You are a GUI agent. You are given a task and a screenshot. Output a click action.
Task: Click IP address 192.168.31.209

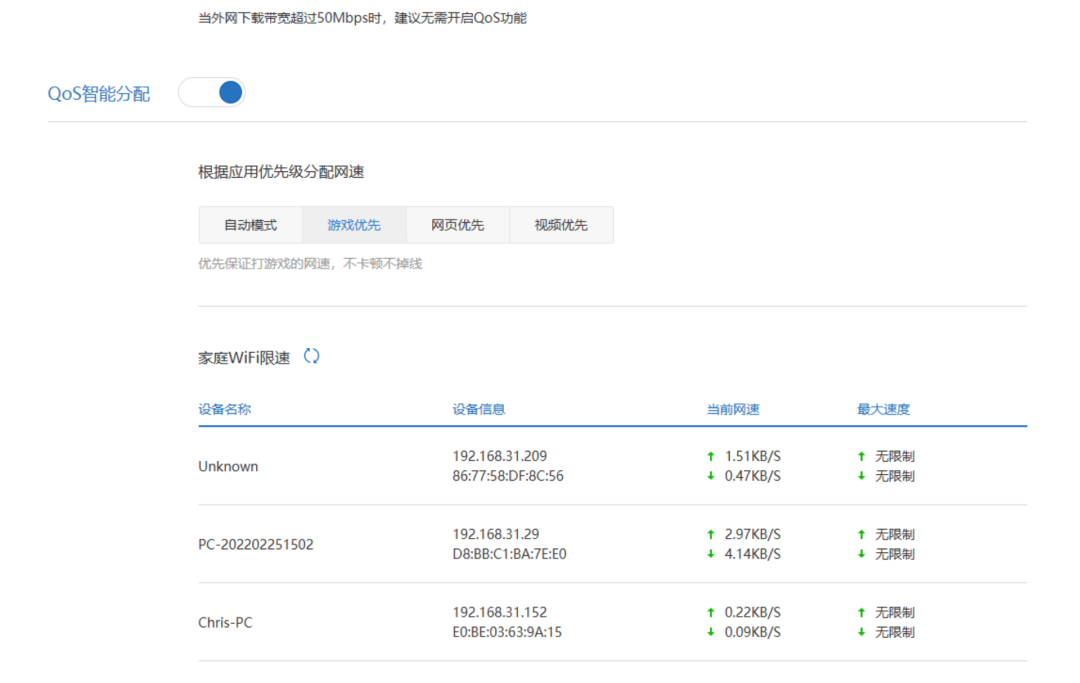click(x=499, y=456)
